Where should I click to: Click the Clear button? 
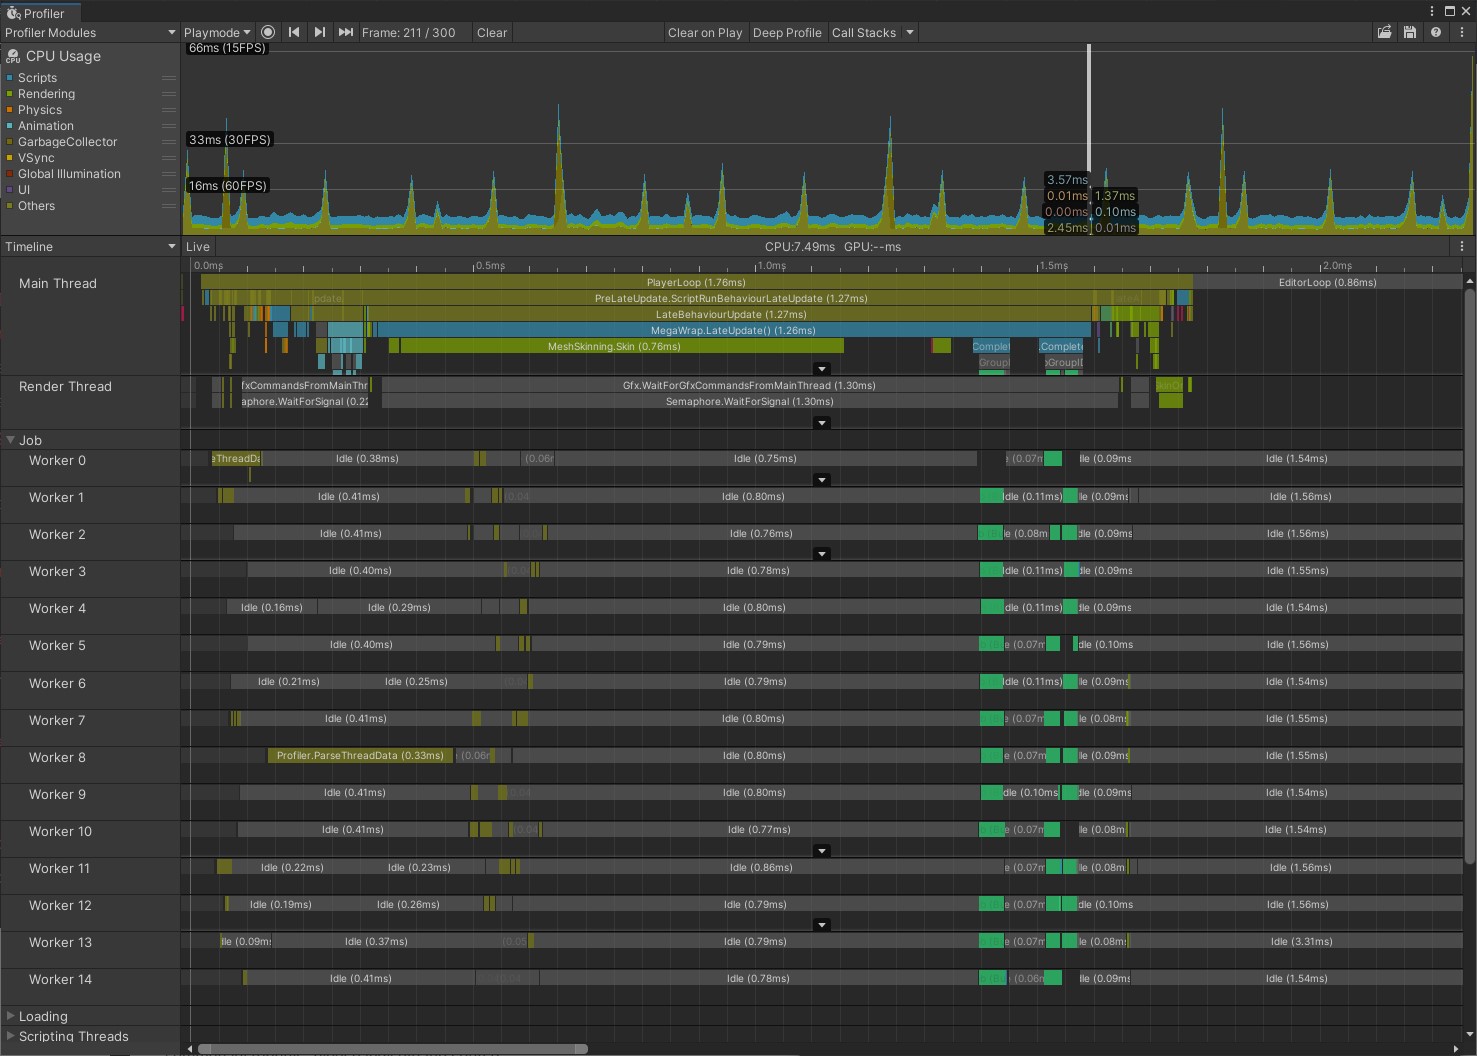coord(492,32)
